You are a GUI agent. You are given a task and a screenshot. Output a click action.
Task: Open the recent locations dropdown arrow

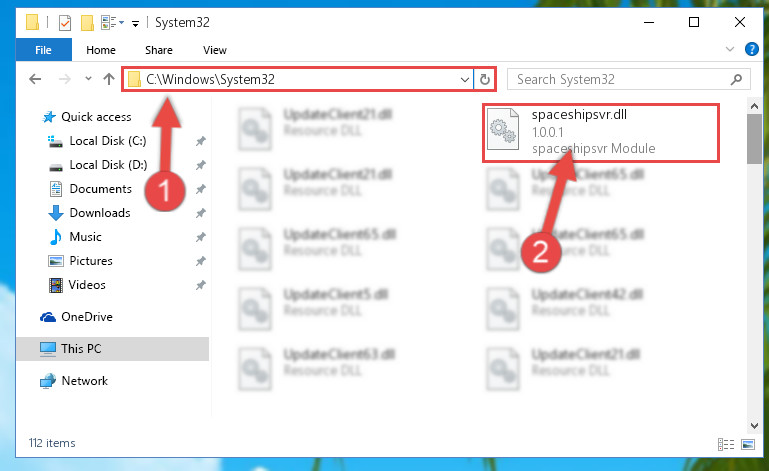click(88, 78)
